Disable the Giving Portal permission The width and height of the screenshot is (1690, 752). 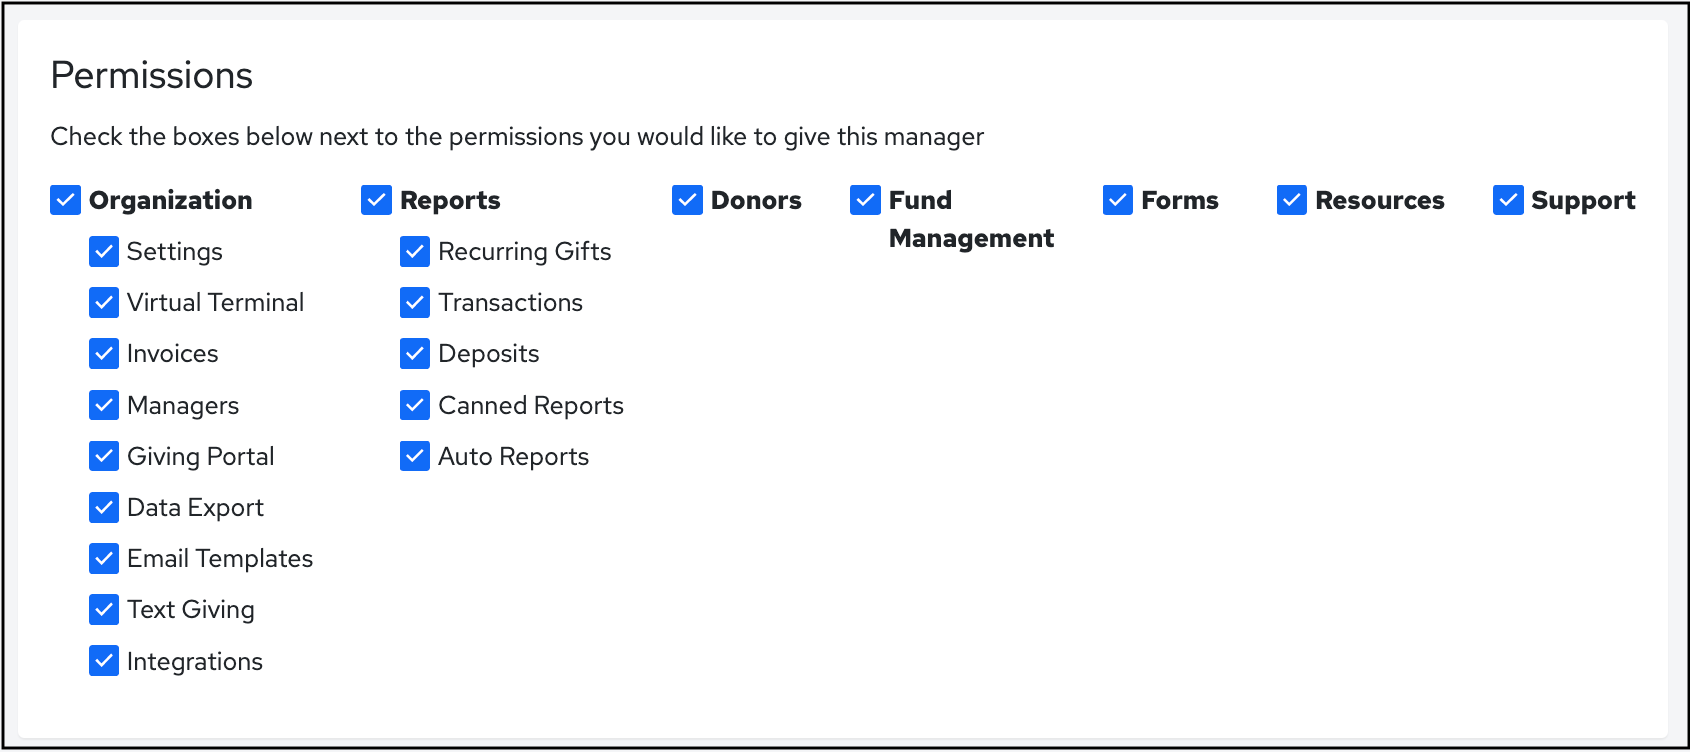click(104, 456)
